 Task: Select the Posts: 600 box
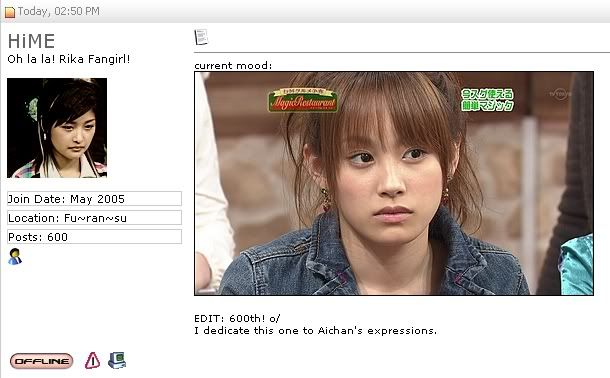pos(95,237)
